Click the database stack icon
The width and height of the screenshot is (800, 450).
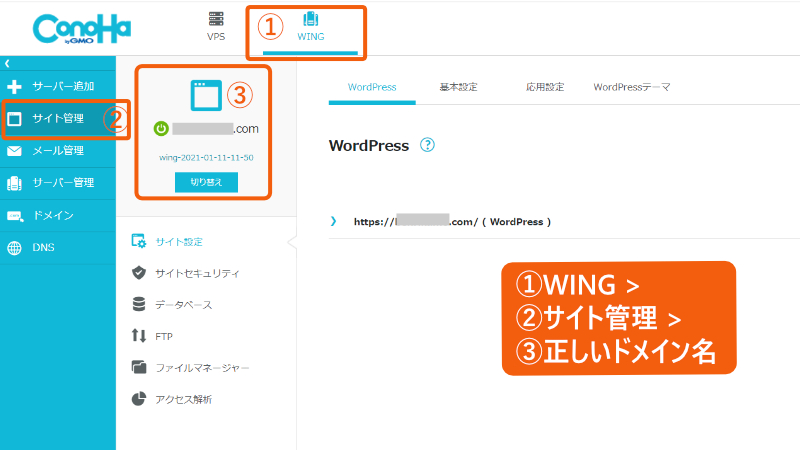pos(139,304)
